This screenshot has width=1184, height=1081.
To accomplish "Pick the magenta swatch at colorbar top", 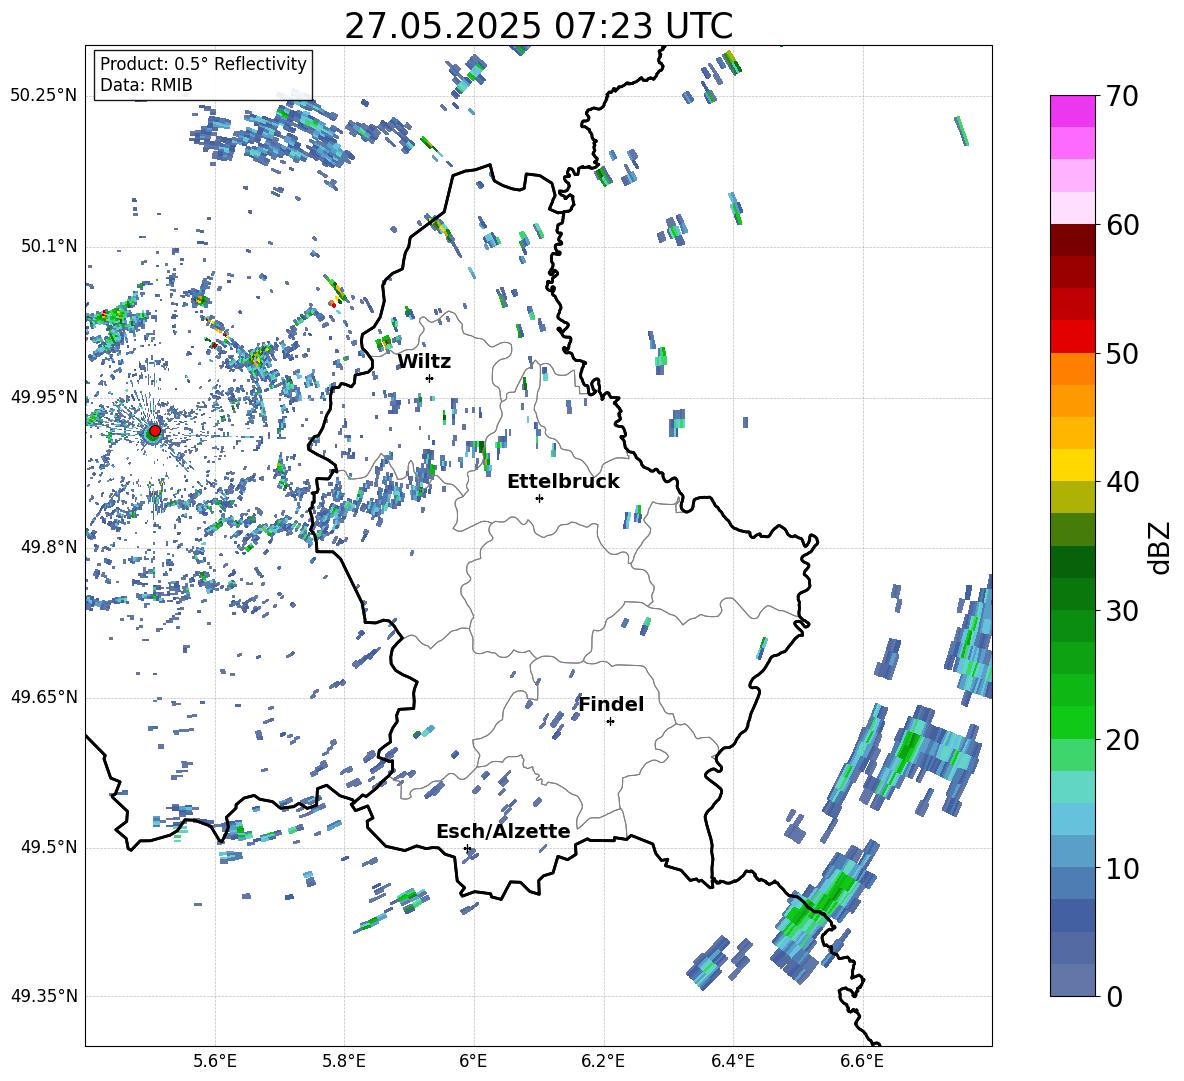I will coord(1073,111).
